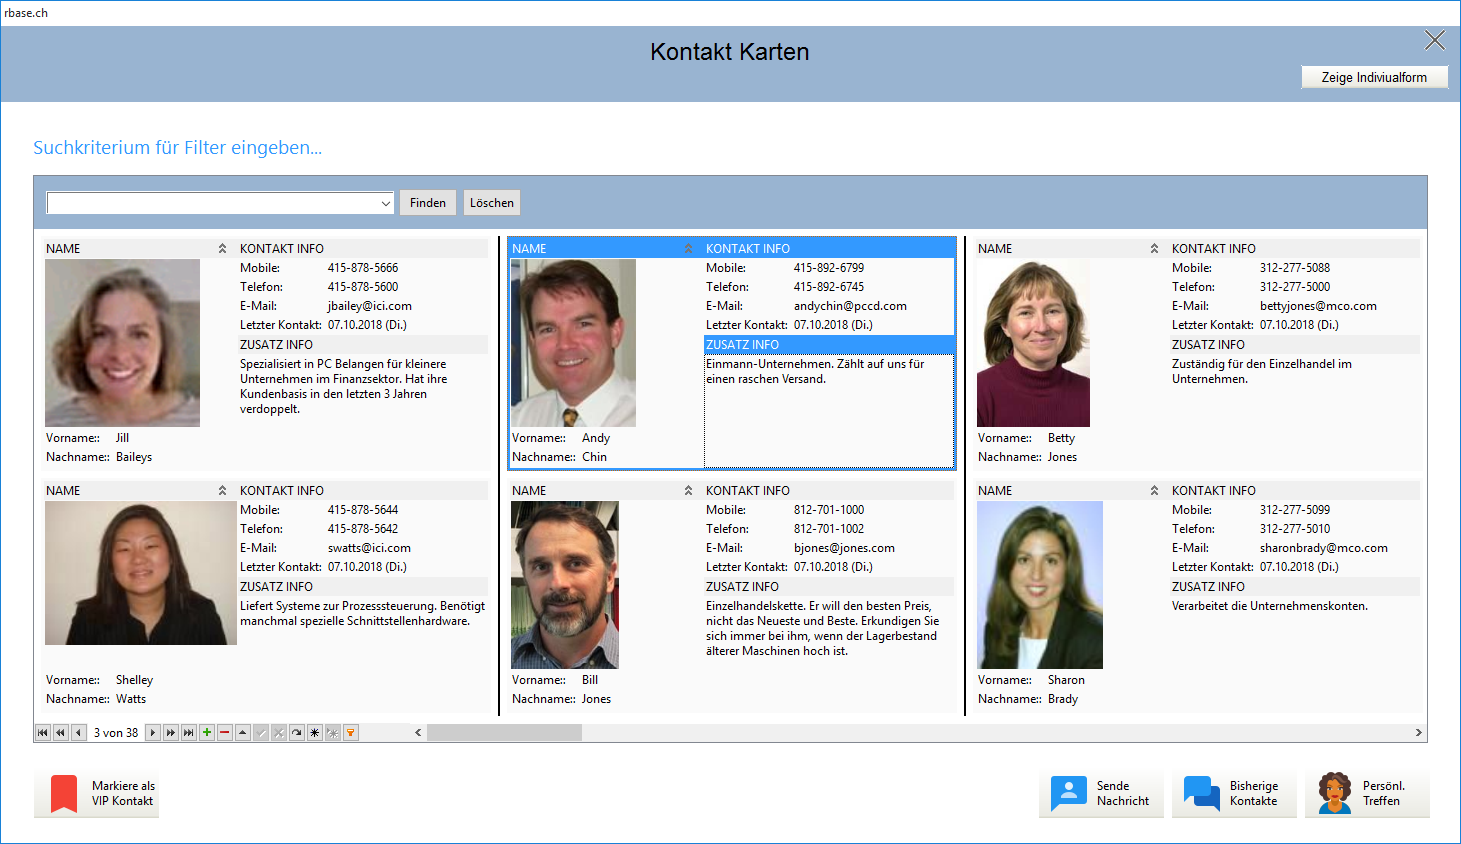The image size is (1461, 844).
Task: Collapse Jill Baileys card with chevron
Action: coord(222,249)
